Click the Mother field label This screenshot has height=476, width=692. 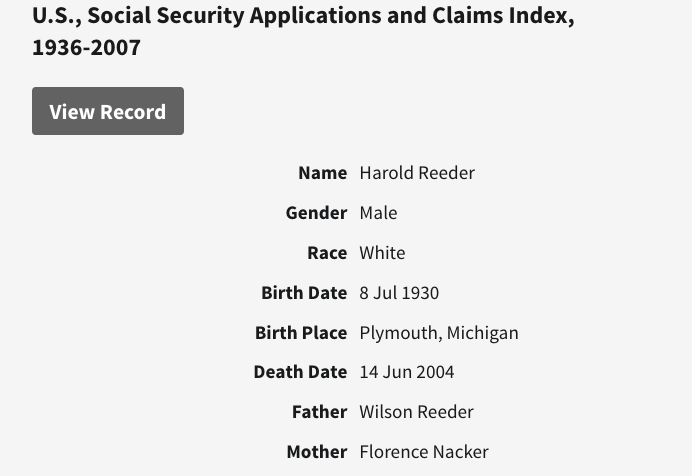(x=316, y=452)
